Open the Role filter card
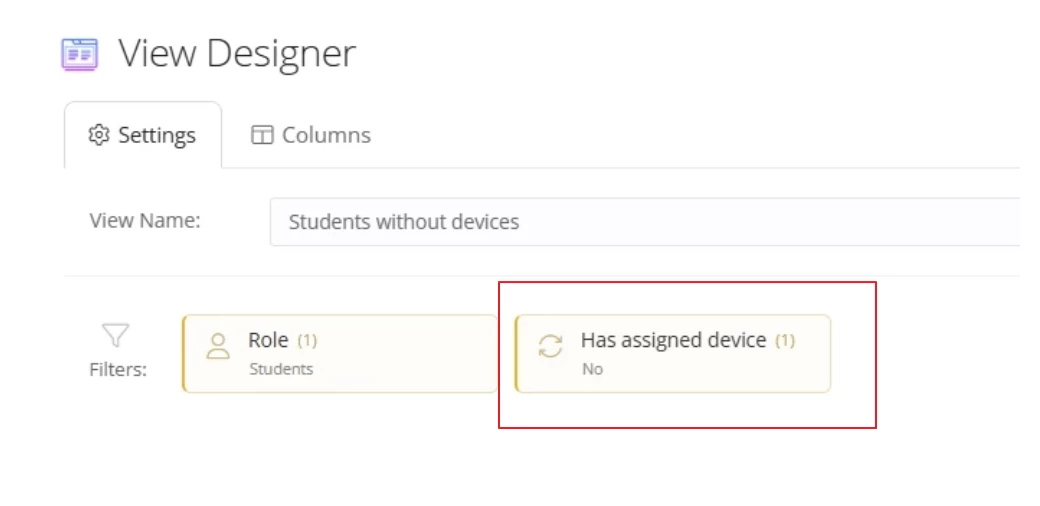The height and width of the screenshot is (506, 1040). [340, 353]
